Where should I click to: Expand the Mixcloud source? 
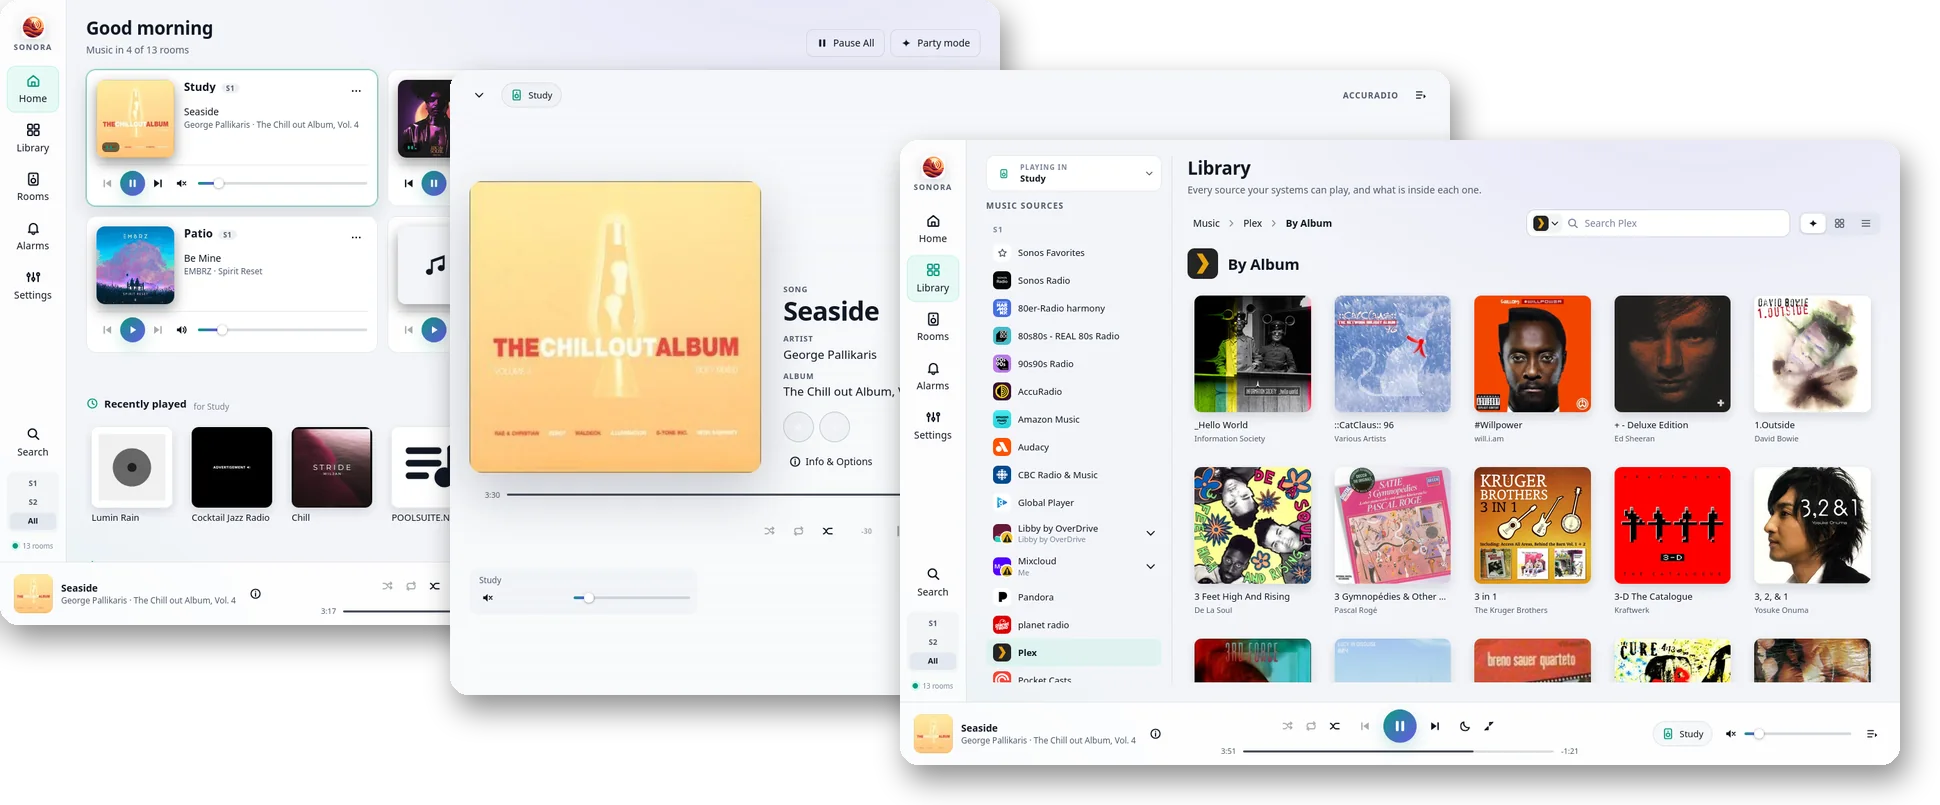1150,566
